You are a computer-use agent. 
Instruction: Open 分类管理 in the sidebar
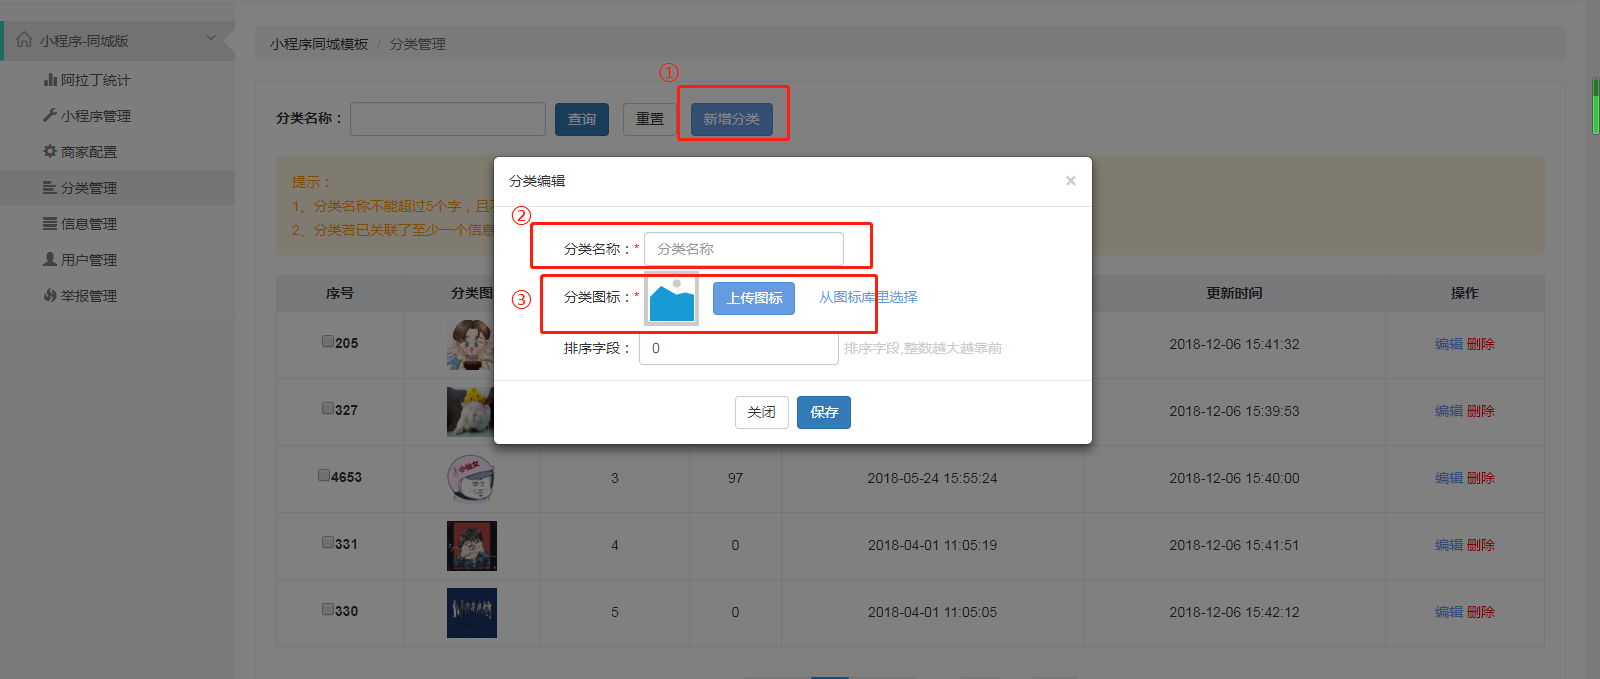(89, 188)
